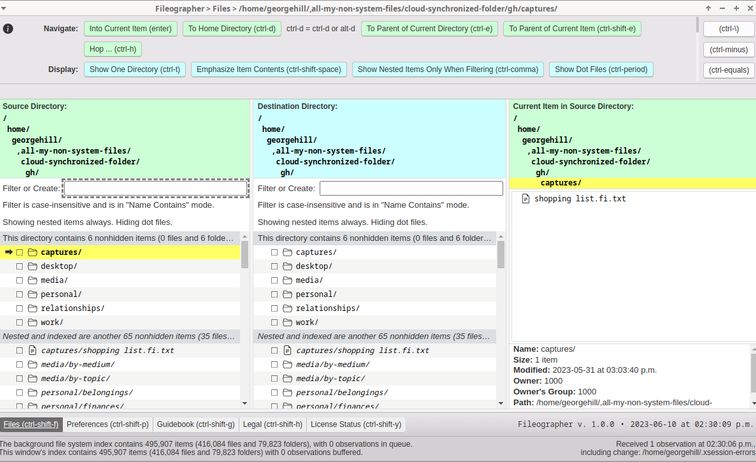This screenshot has width=756, height=462.
Task: Click folder icon of media/ in destination list
Action: (x=287, y=280)
